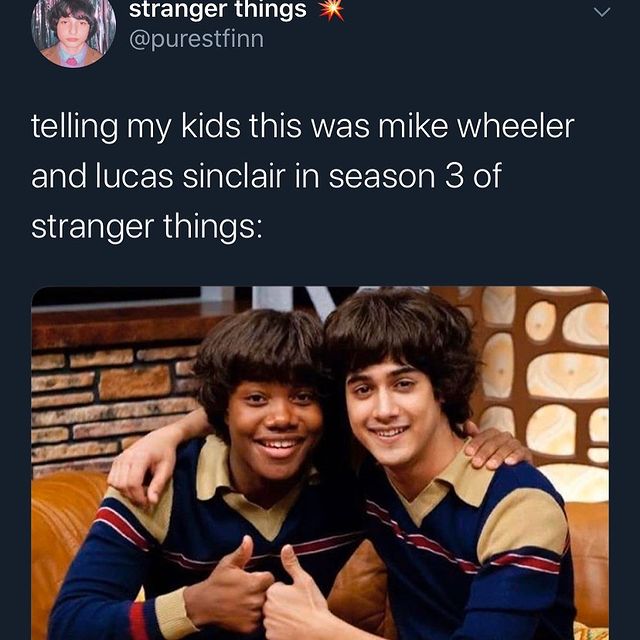This screenshot has height=640, width=640.
Task: Select the words 'mike wheeler' in the tweet
Action: click(x=476, y=126)
